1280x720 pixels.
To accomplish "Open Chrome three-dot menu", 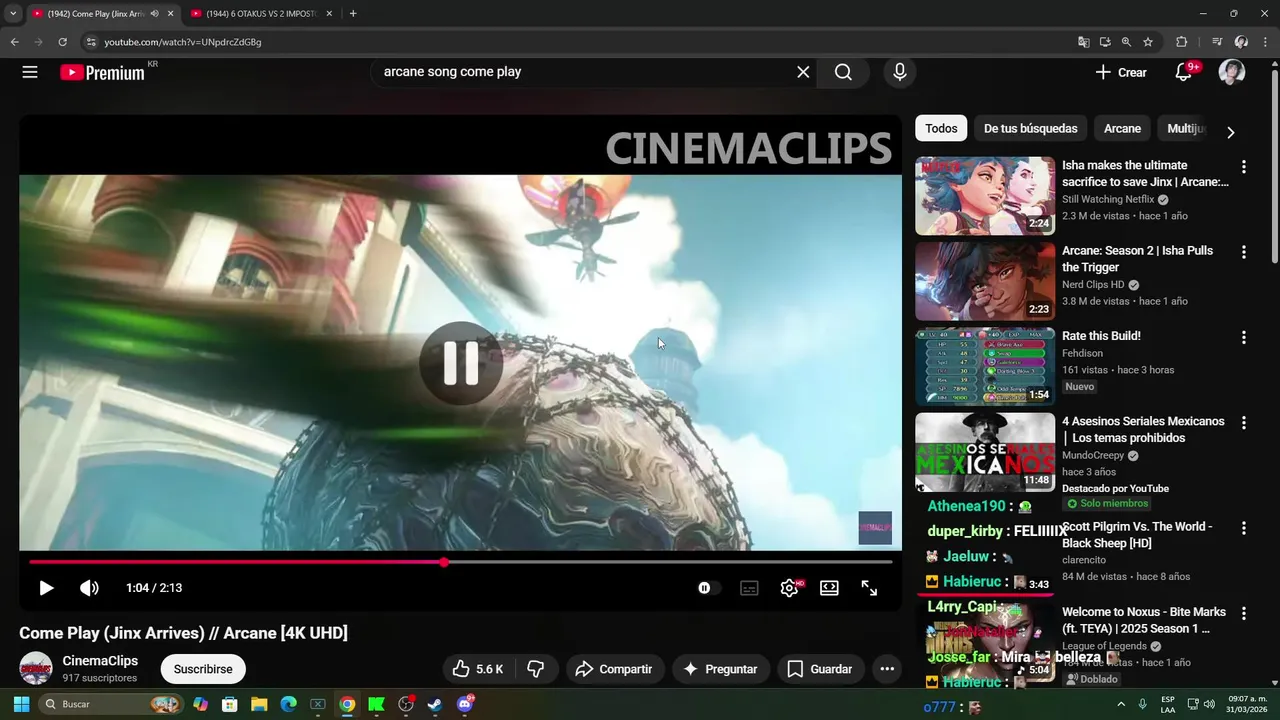I will 1265,42.
